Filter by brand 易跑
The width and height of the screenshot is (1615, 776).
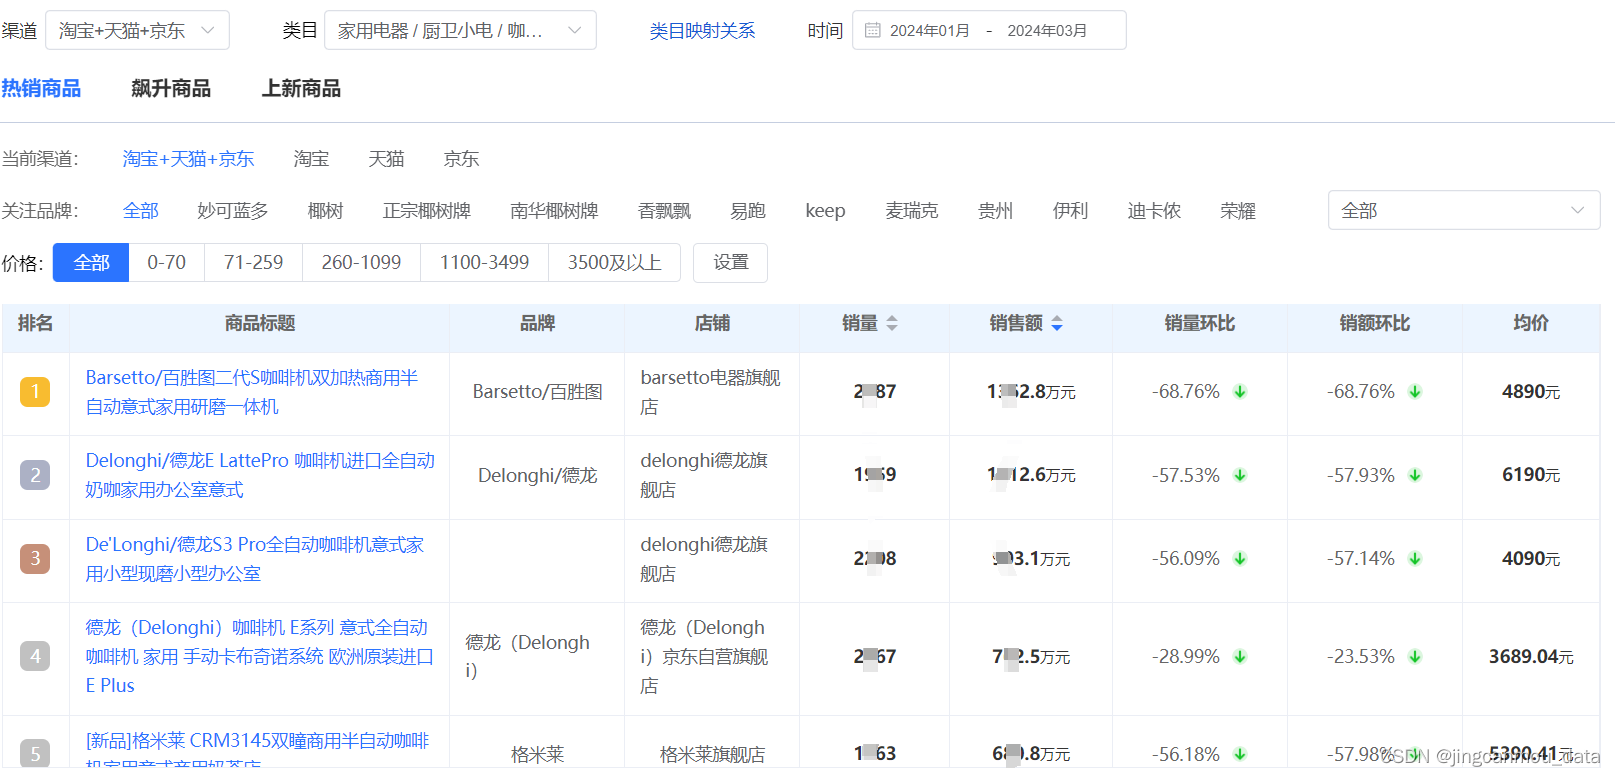point(748,211)
